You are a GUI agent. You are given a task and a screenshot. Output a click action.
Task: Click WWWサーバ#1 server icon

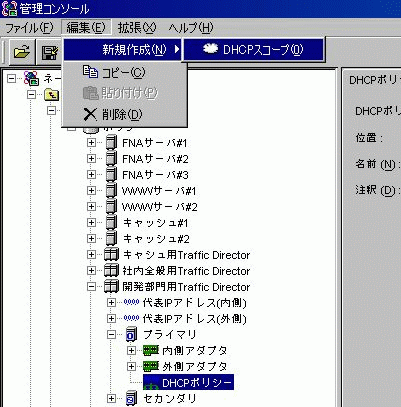111,191
